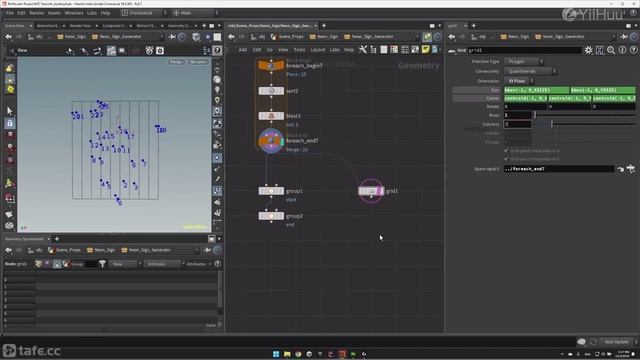640x360 pixels.
Task: Toggle pin on network editor pane
Action: (x=427, y=37)
